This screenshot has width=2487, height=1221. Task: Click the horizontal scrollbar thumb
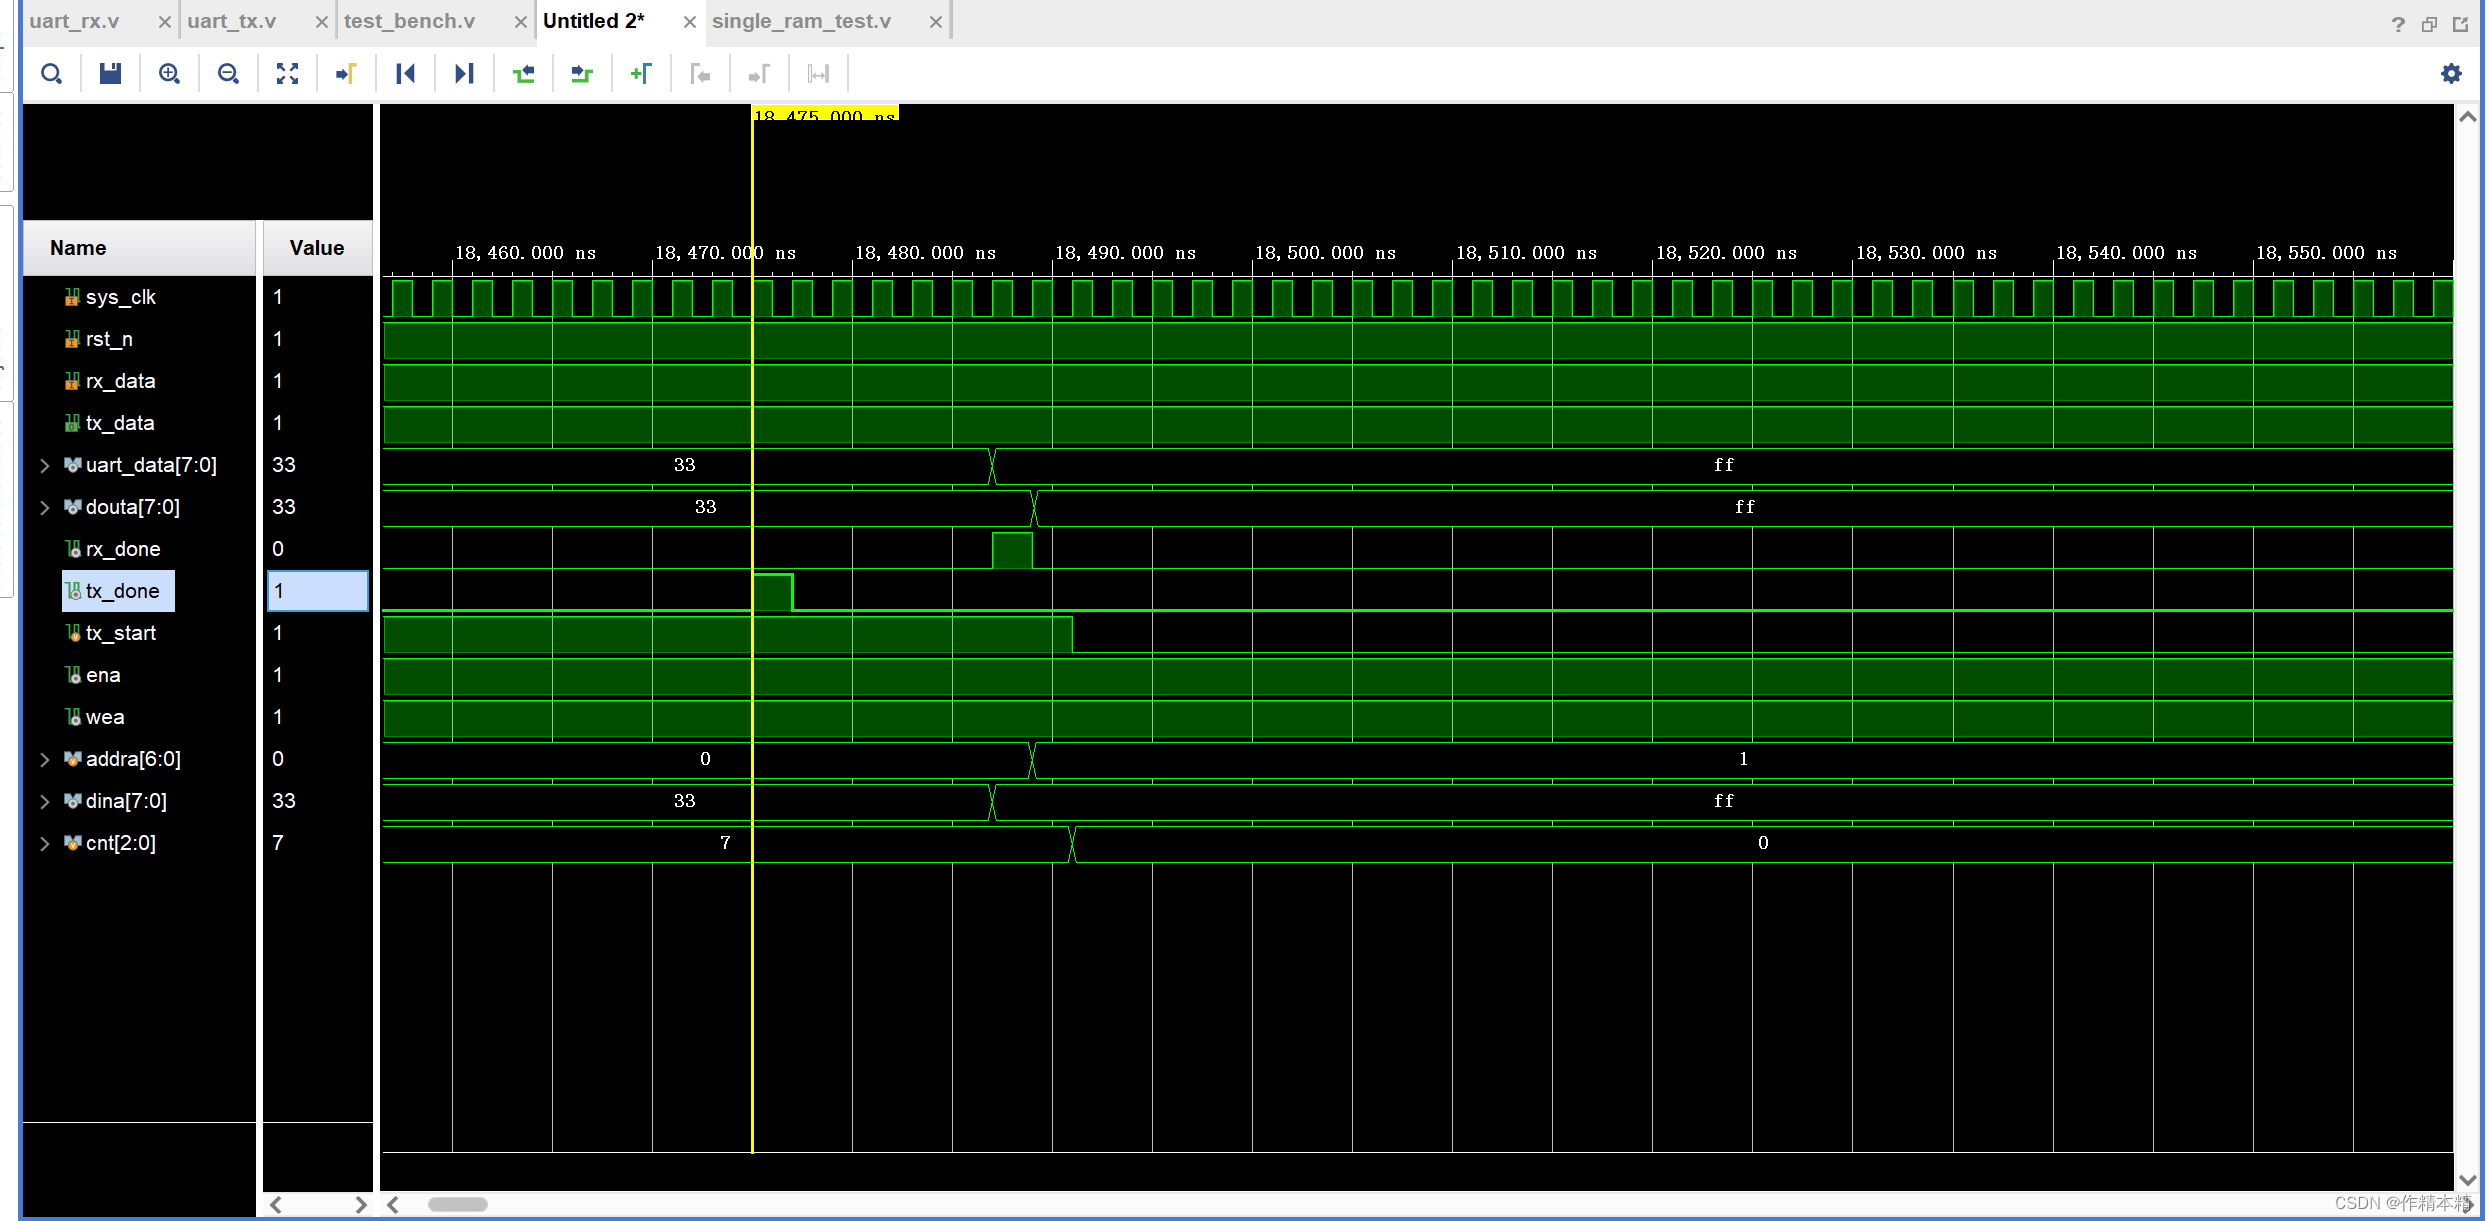[x=457, y=1205]
